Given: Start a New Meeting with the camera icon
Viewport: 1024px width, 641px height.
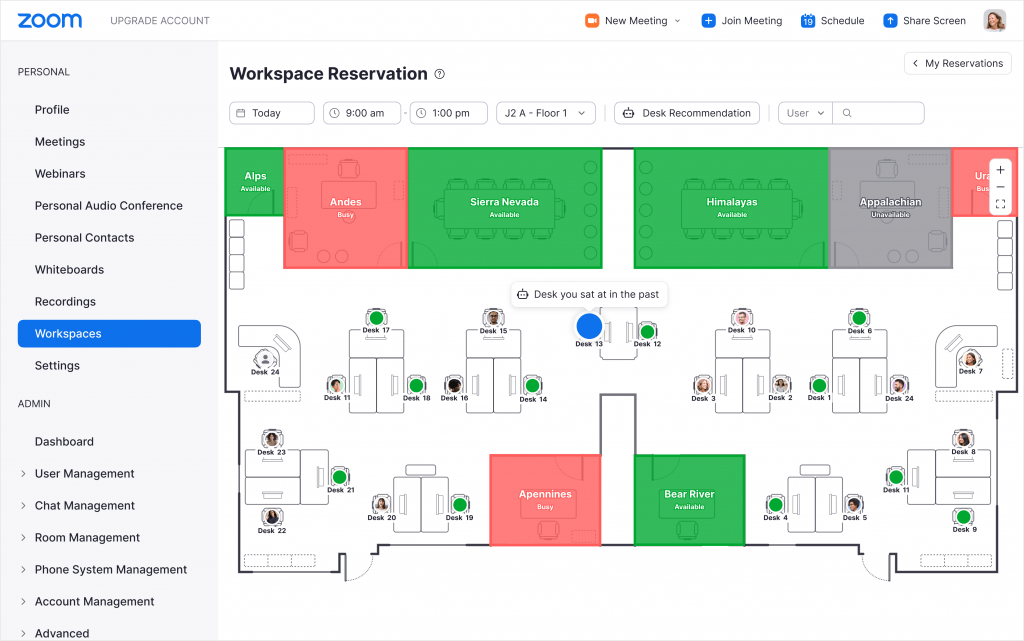Looking at the screenshot, I should click(590, 20).
